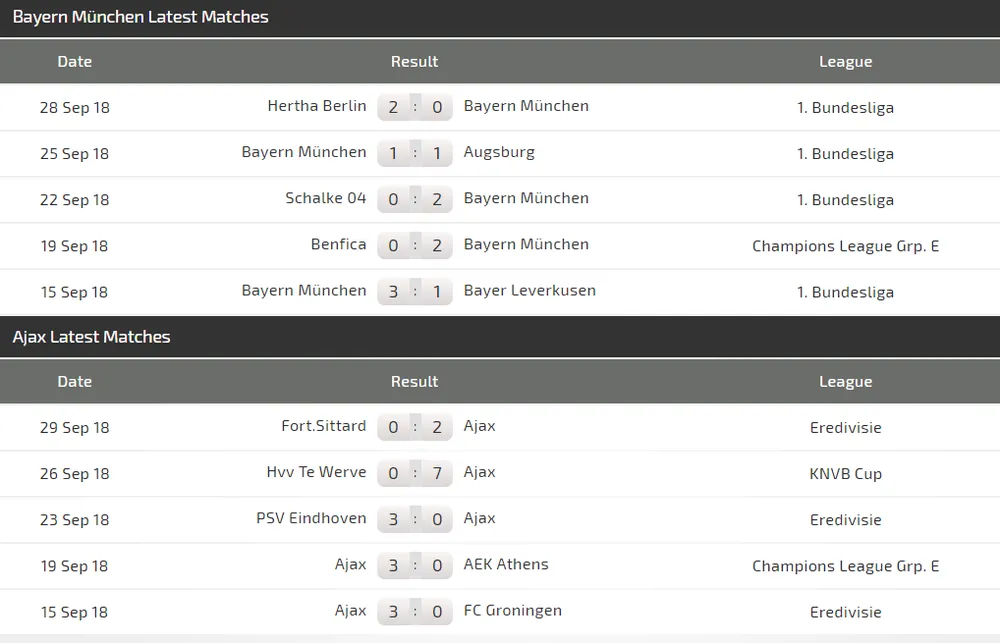Select the 28 Sep 18 date cell
This screenshot has height=643, width=1000.
click(75, 108)
